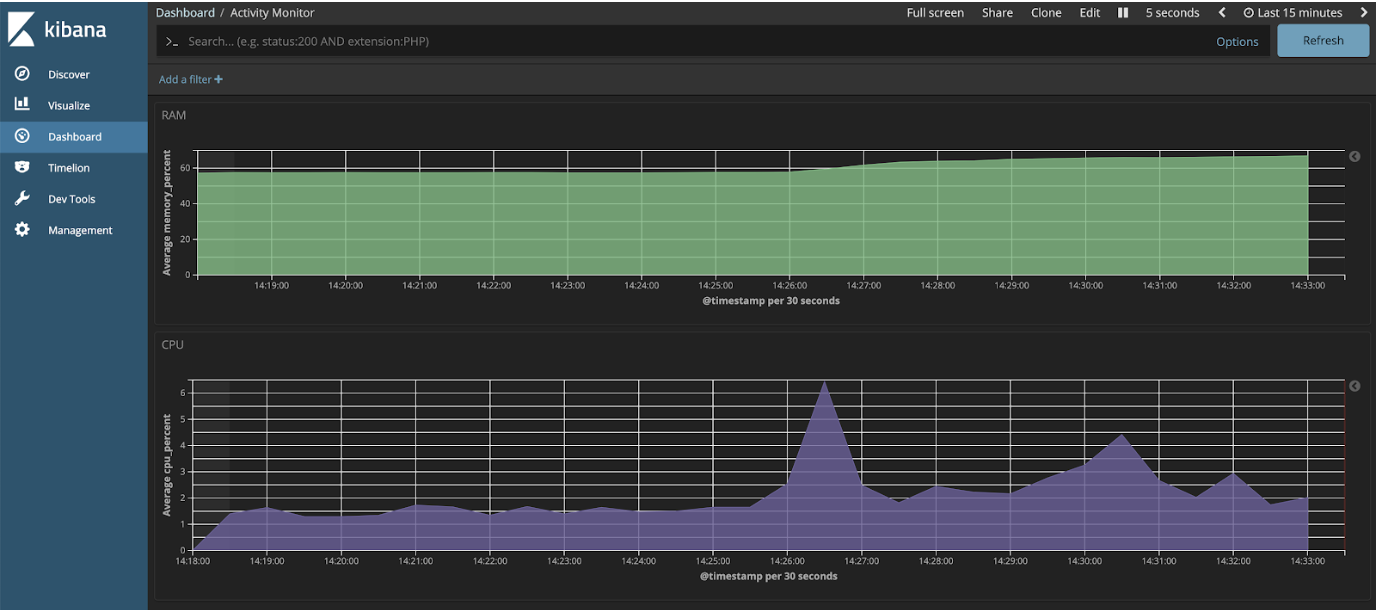Expand the Add a filter control
The height and width of the screenshot is (610, 1376).
pos(190,79)
